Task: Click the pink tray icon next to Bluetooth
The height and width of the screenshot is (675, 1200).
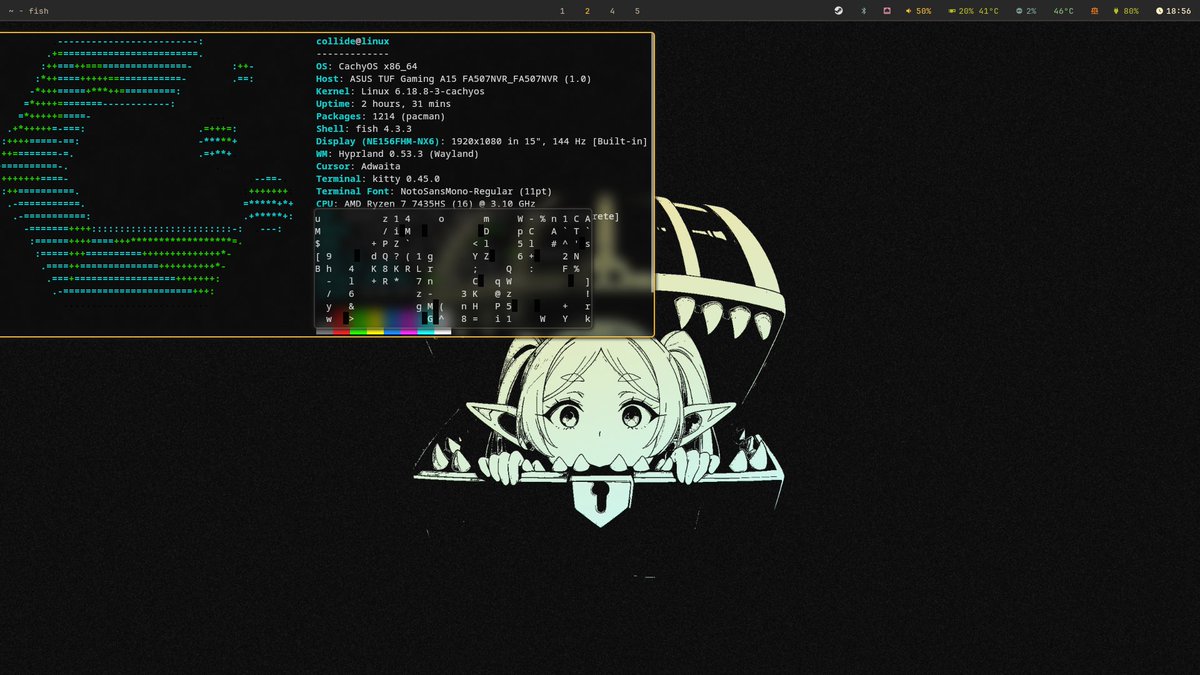Action: (886, 10)
